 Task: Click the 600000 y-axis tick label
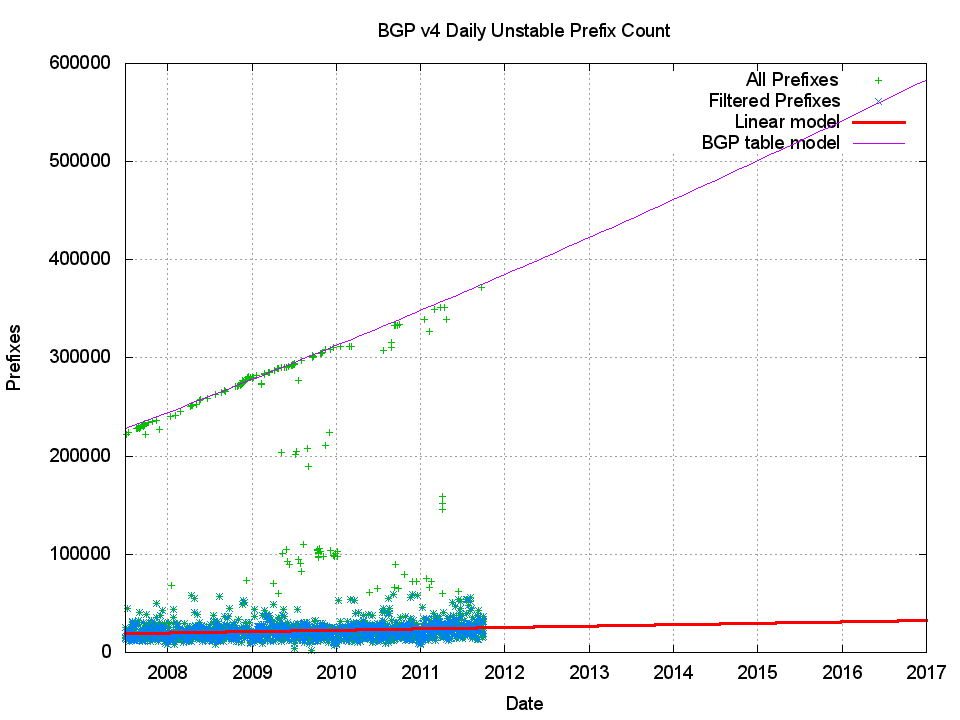[x=84, y=63]
